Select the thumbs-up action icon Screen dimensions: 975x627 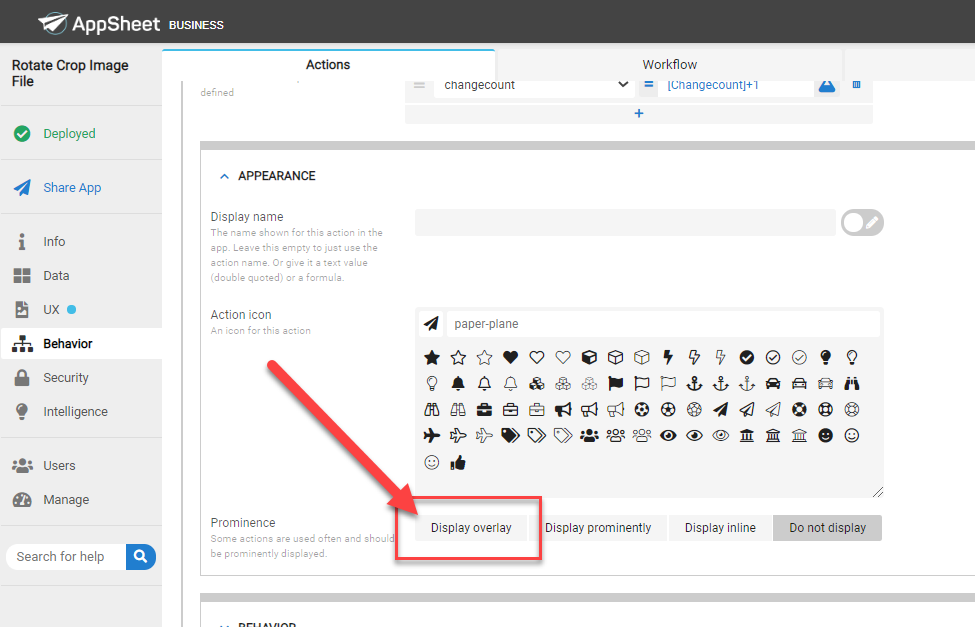click(458, 462)
